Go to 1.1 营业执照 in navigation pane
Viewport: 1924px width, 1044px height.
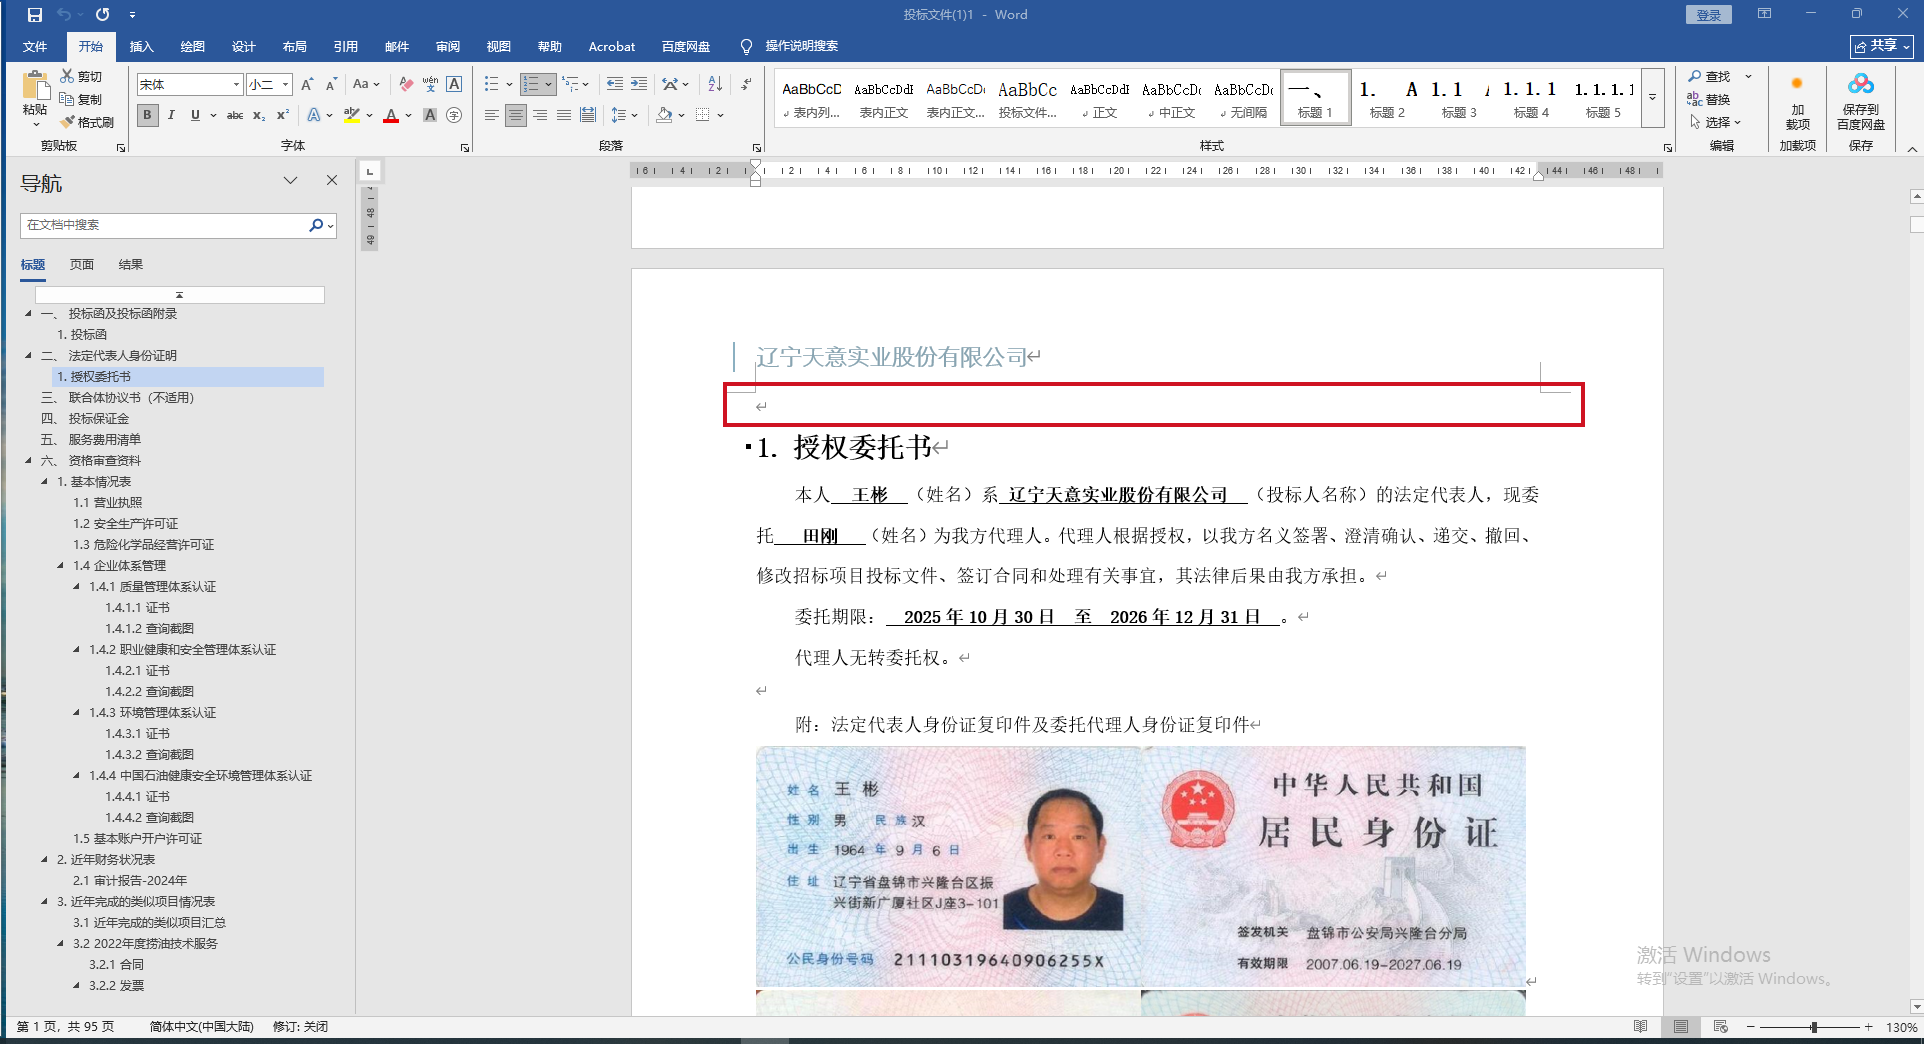click(x=108, y=503)
